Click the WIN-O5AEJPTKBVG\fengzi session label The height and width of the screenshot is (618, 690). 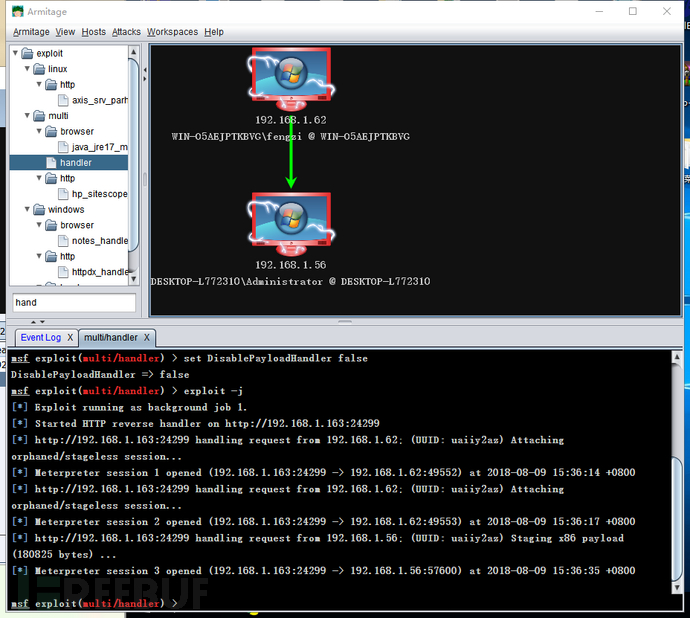[x=291, y=136]
